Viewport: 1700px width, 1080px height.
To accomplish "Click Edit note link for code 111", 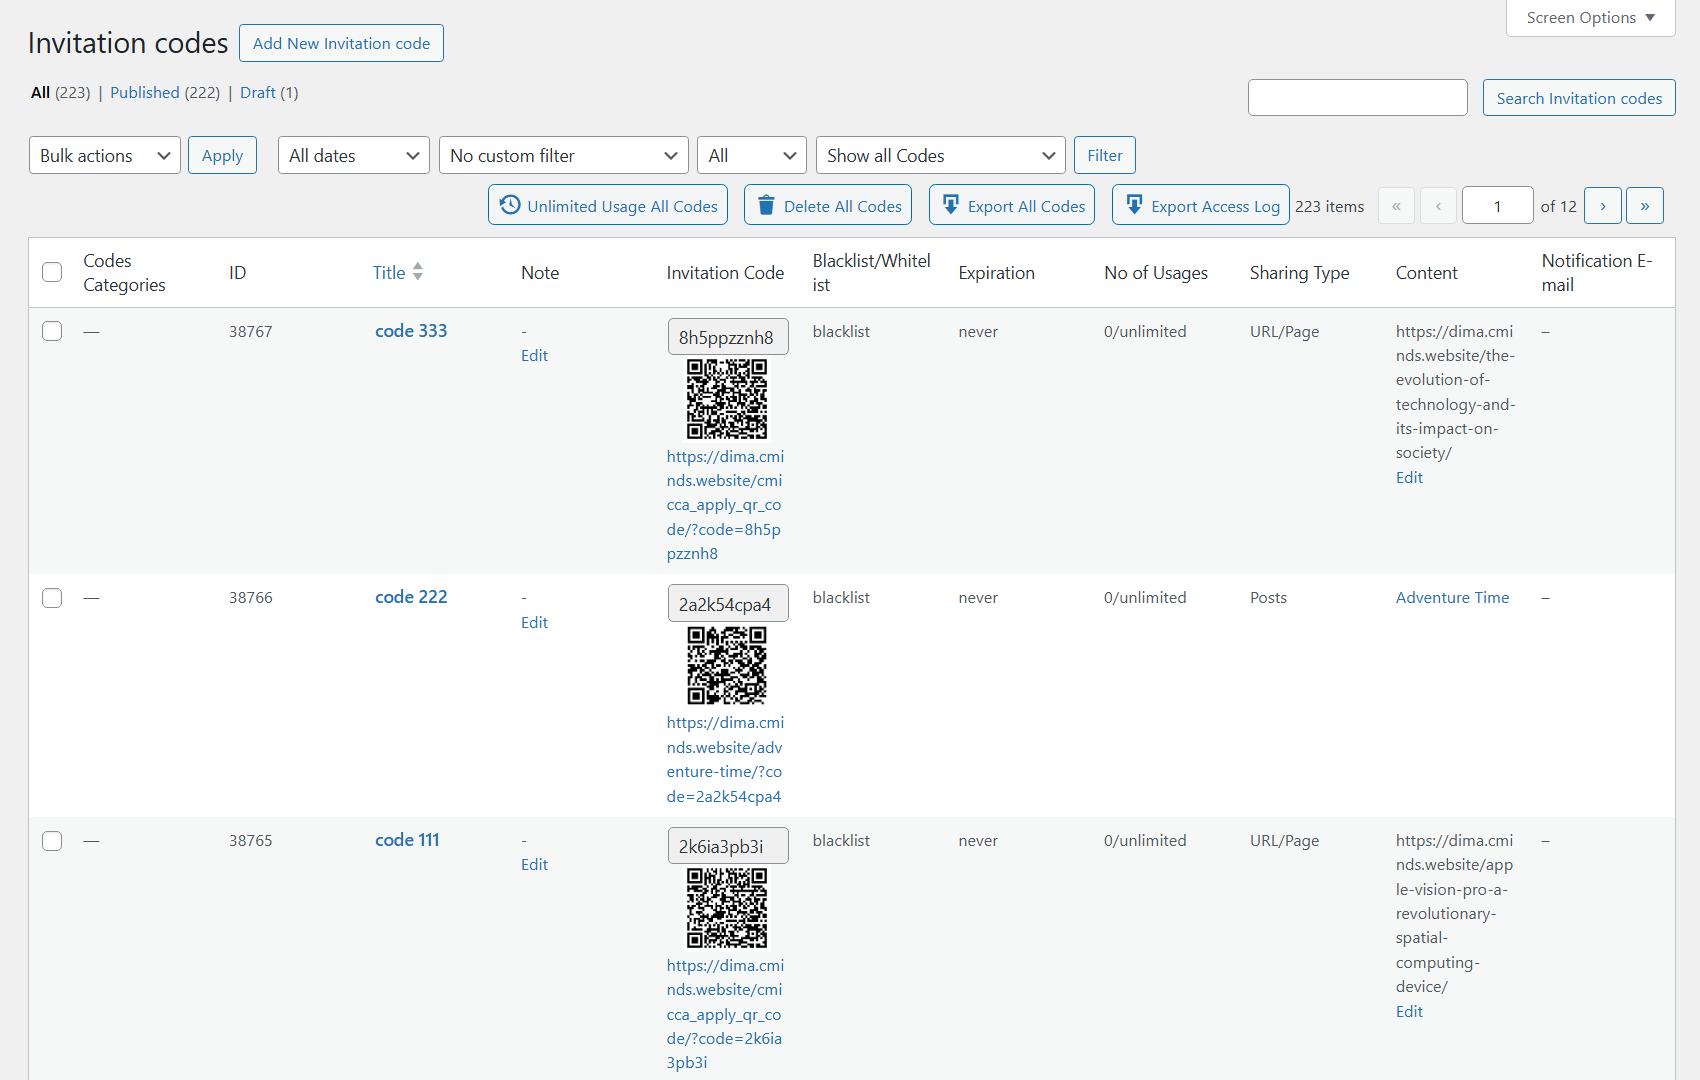I will coord(534,865).
